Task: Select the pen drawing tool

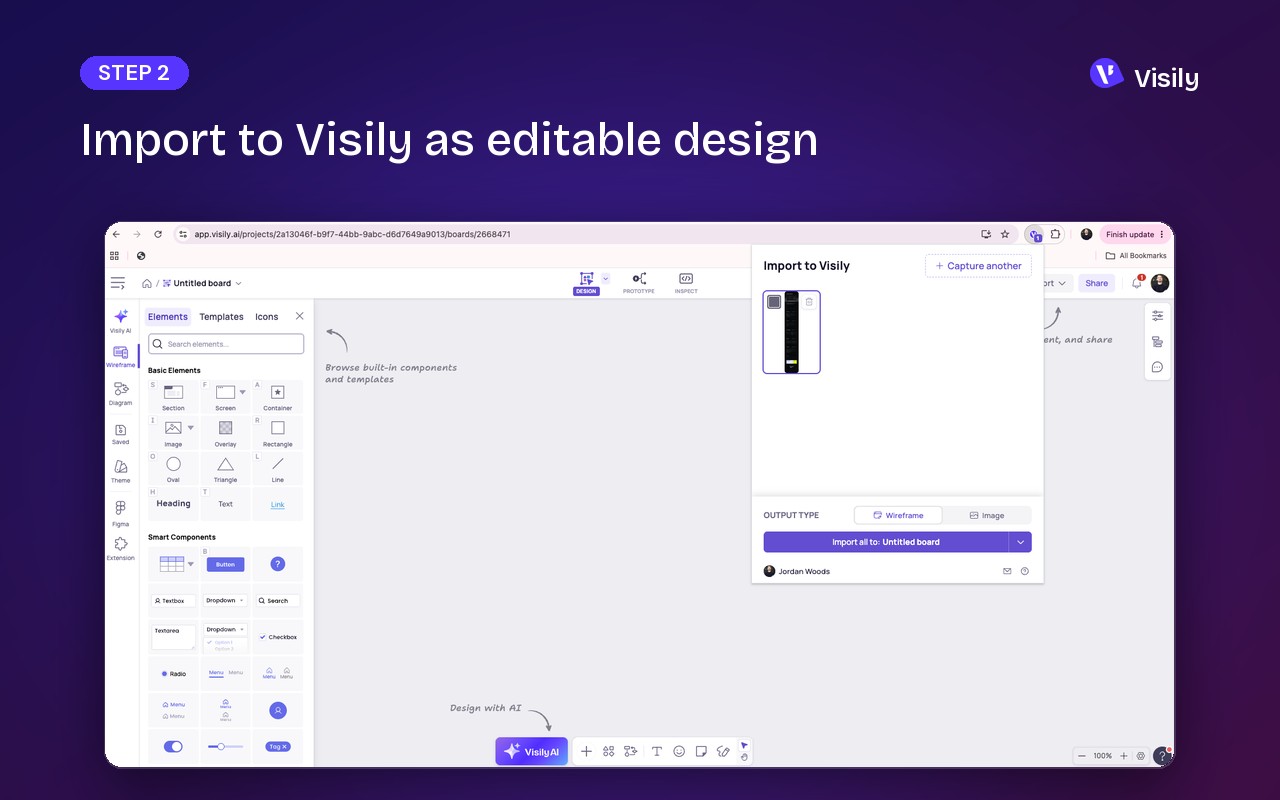Action: click(x=723, y=751)
